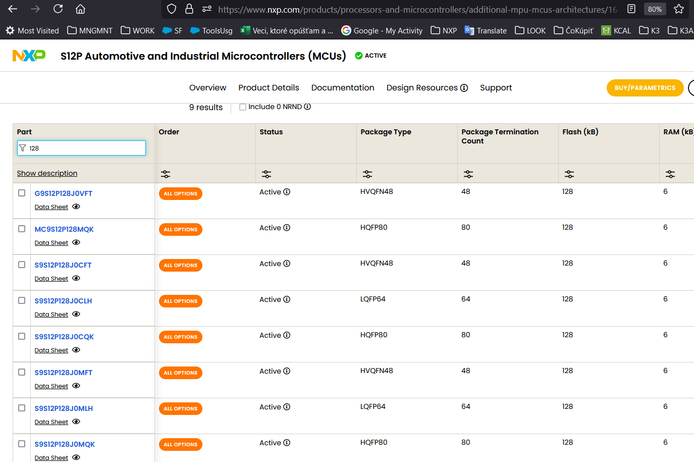694x462 pixels.
Task: Open the S9S12P128J0CLH part link
Action: [x=63, y=301]
